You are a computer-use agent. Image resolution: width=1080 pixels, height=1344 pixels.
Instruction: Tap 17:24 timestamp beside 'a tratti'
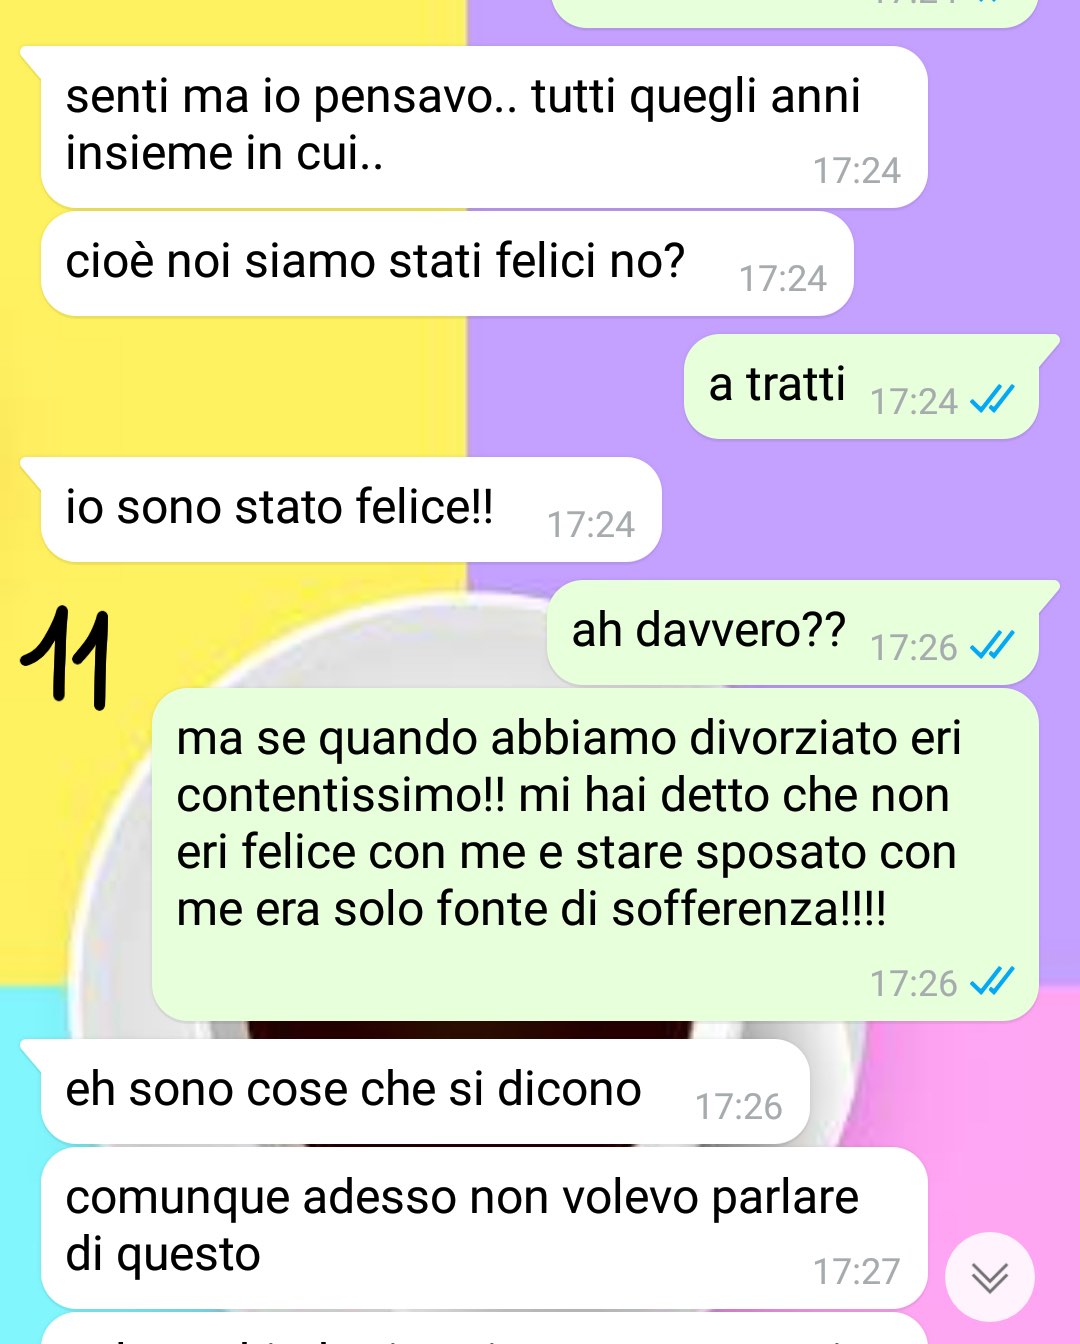pyautogui.click(x=914, y=401)
